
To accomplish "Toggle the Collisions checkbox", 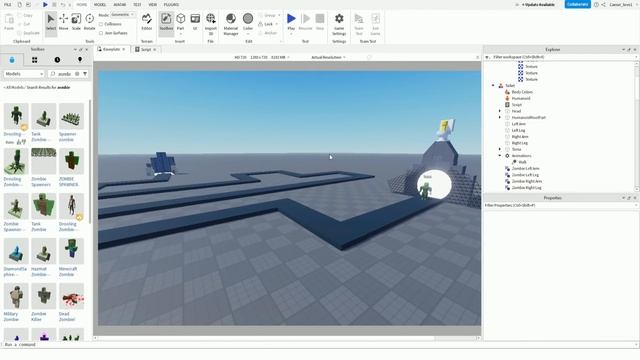I will point(101,24).
